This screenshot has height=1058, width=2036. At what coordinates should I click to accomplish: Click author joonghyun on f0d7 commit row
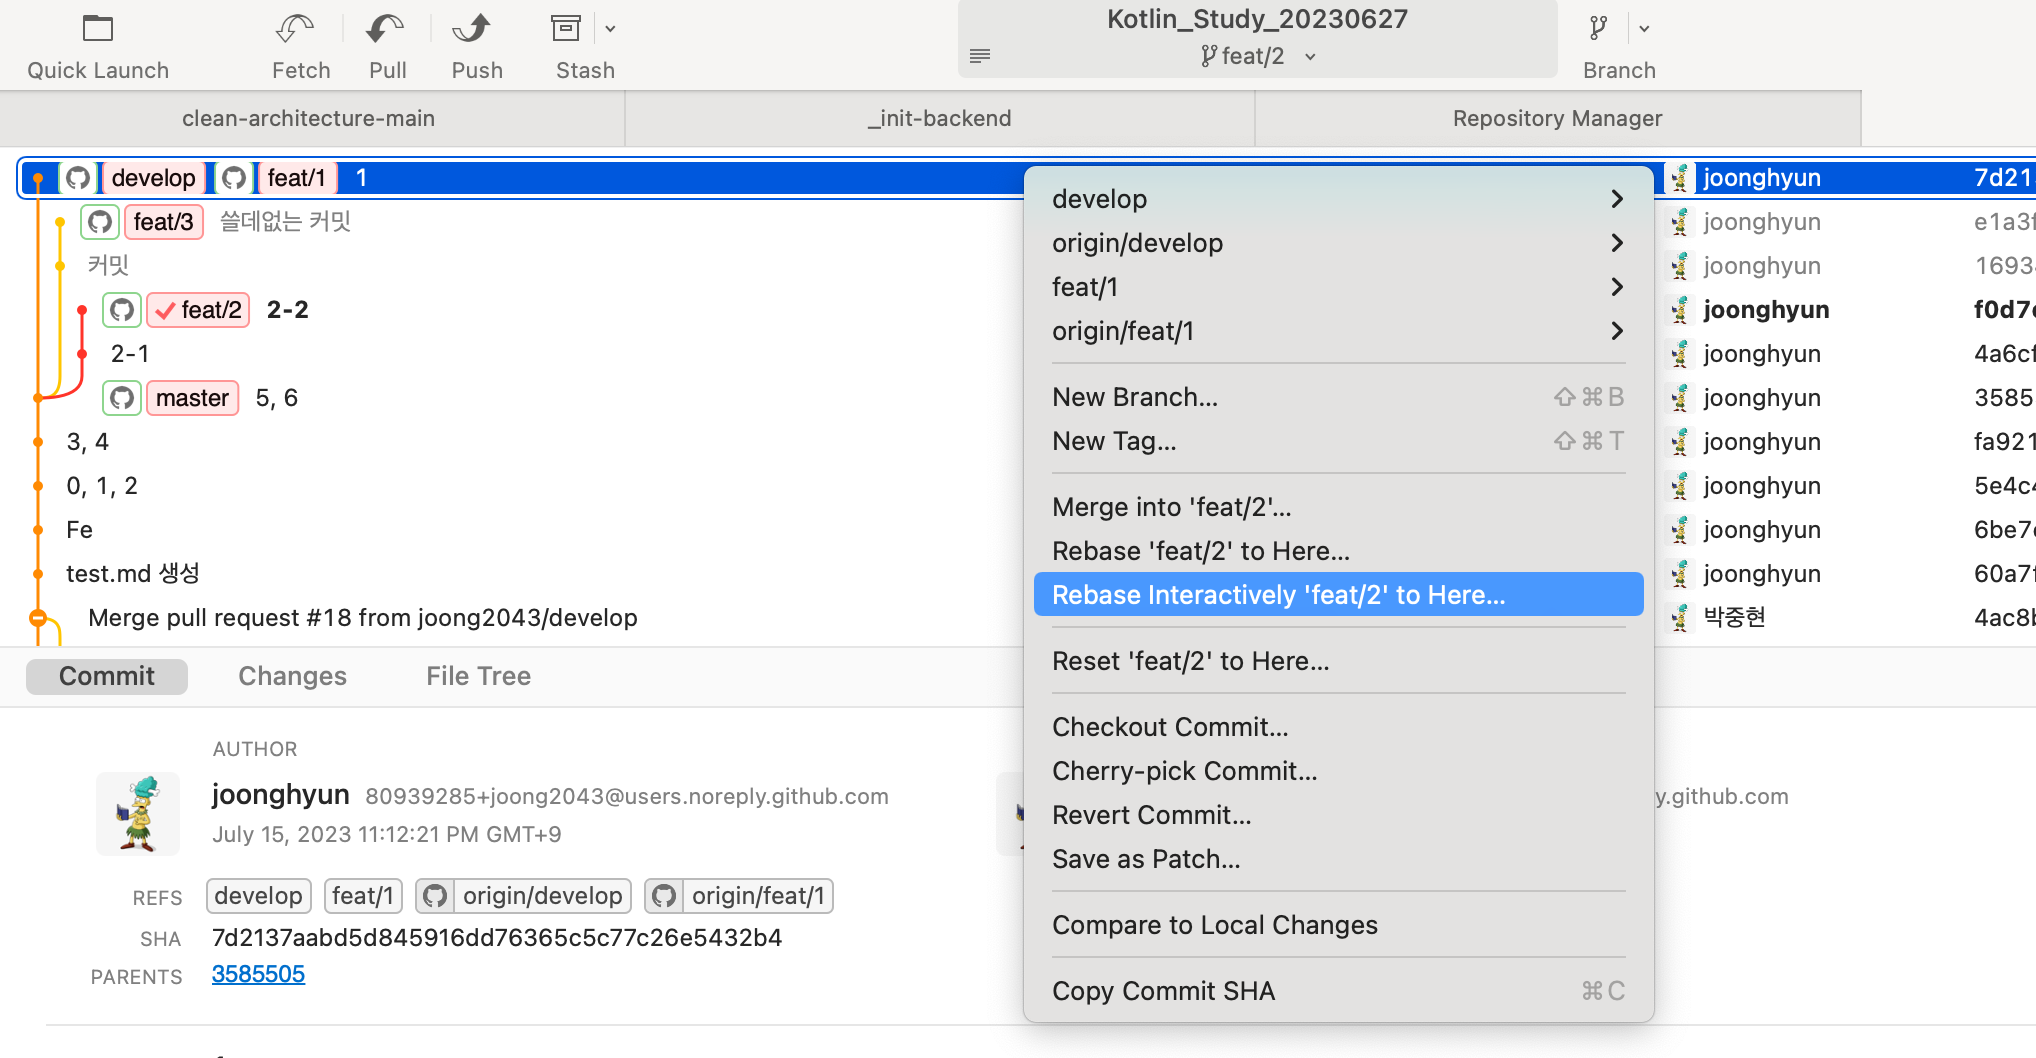click(x=1766, y=310)
